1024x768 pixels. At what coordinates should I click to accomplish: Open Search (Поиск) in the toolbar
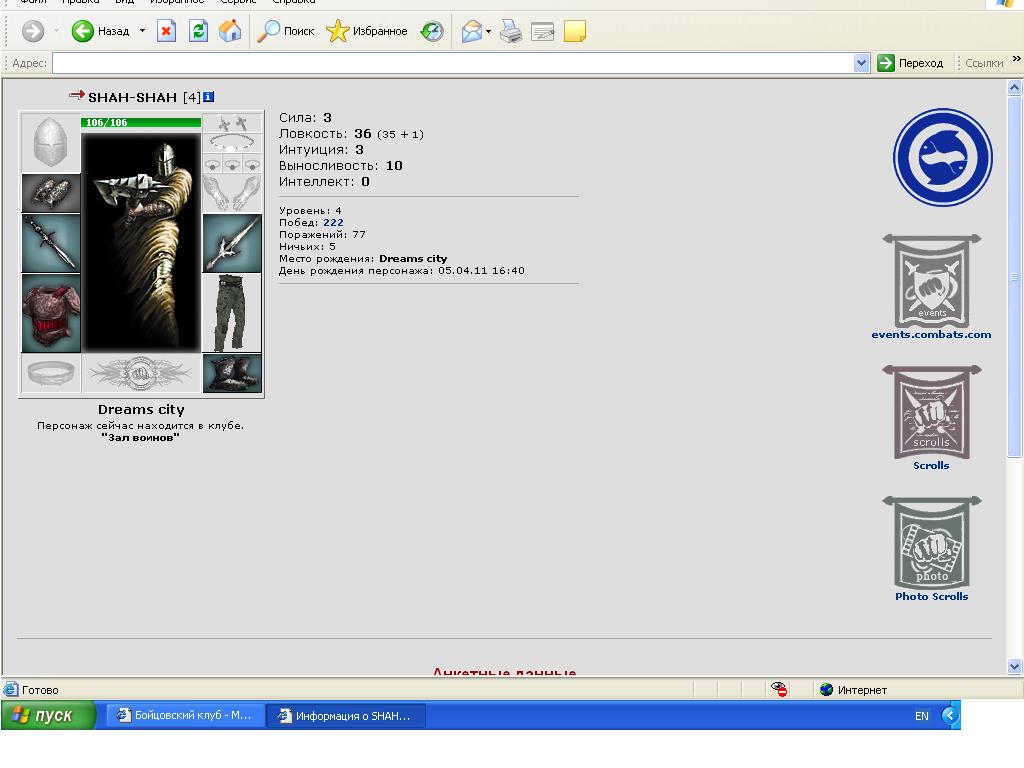pos(285,31)
